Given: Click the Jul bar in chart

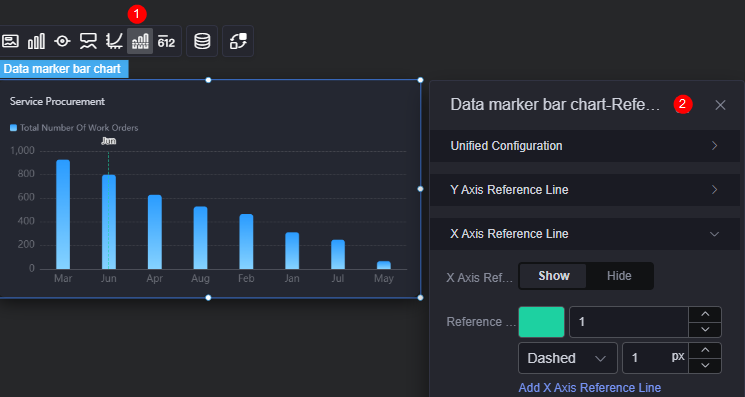Looking at the screenshot, I should (338, 255).
